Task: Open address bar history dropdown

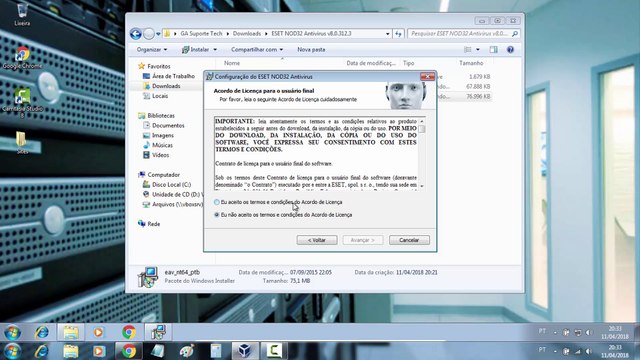Action: [x=388, y=34]
